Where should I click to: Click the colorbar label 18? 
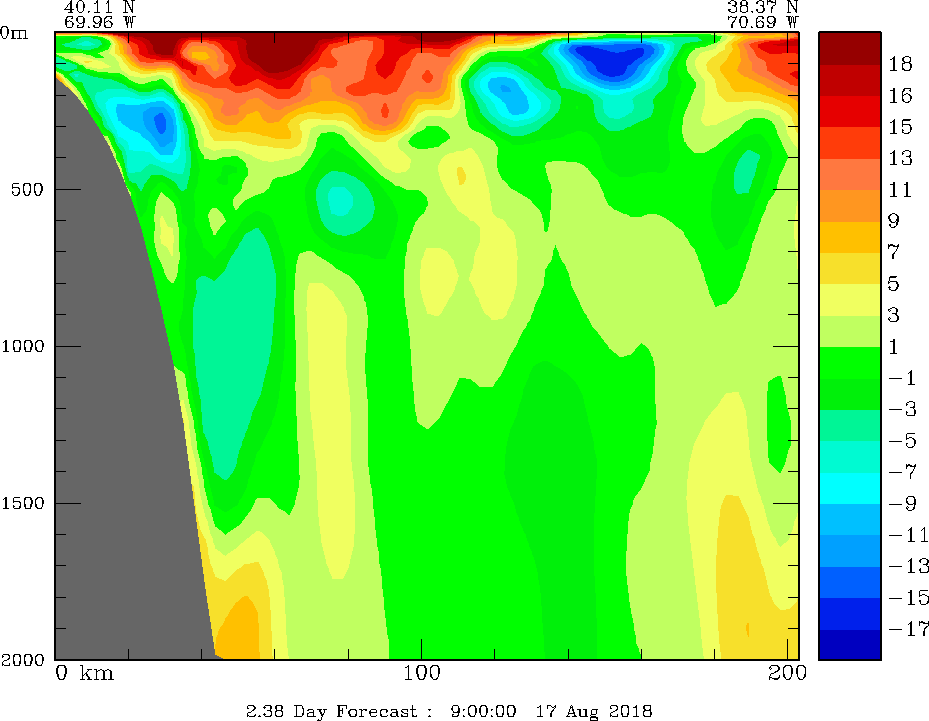coord(900,64)
